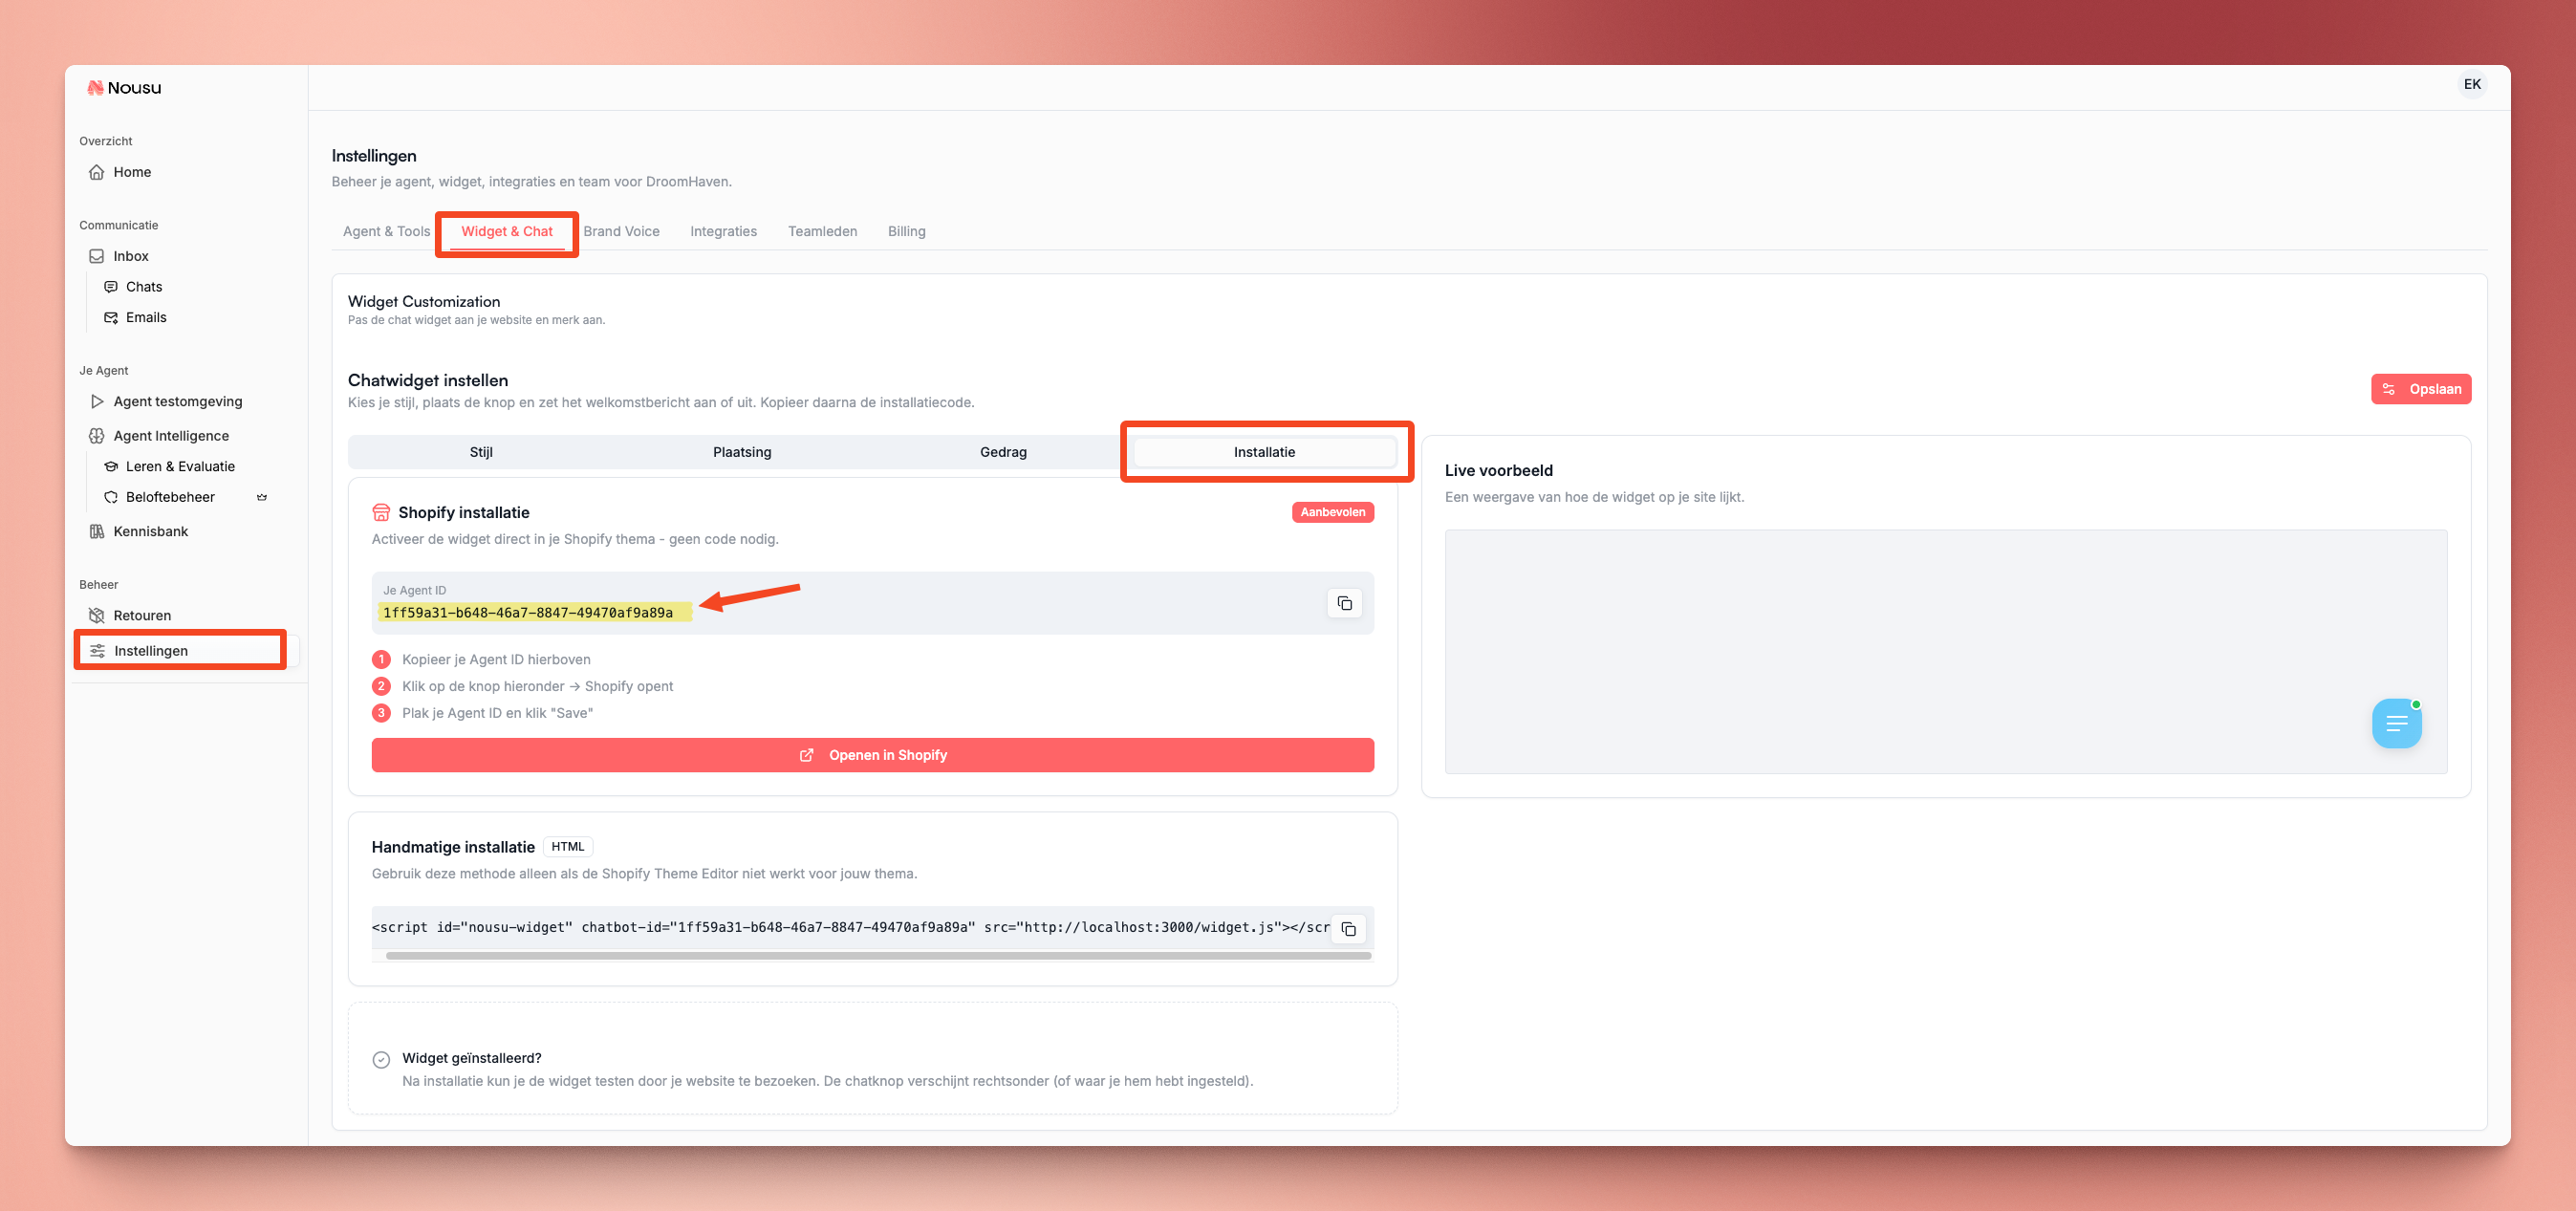Image resolution: width=2576 pixels, height=1211 pixels.
Task: Open Leren & Evaluatie sub-item
Action: pos(180,466)
